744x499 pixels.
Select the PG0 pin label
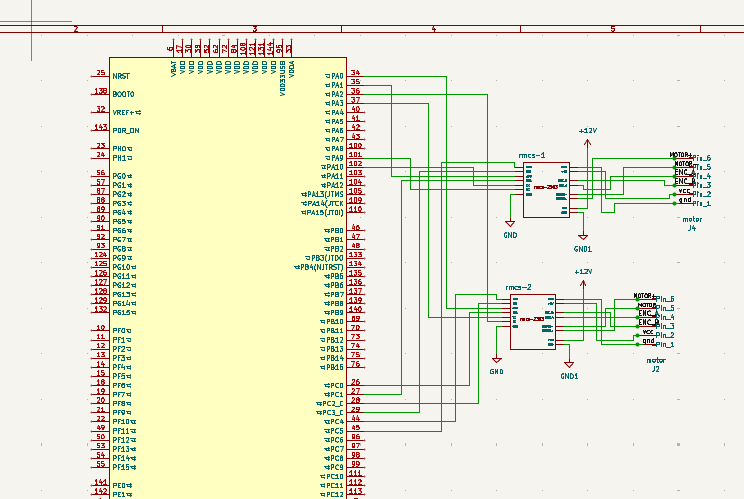(122, 176)
